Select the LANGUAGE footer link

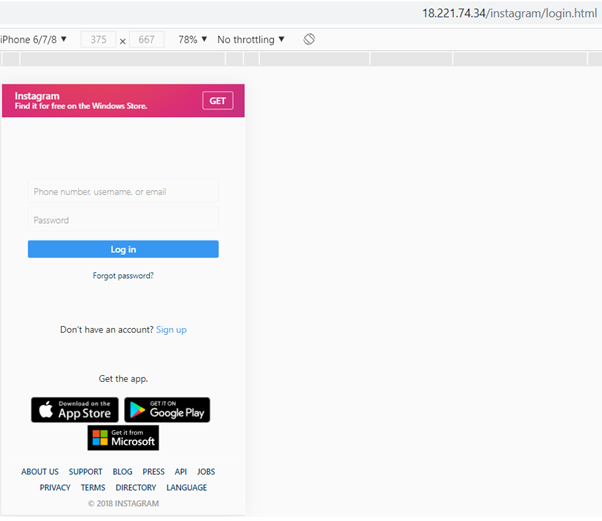click(187, 488)
